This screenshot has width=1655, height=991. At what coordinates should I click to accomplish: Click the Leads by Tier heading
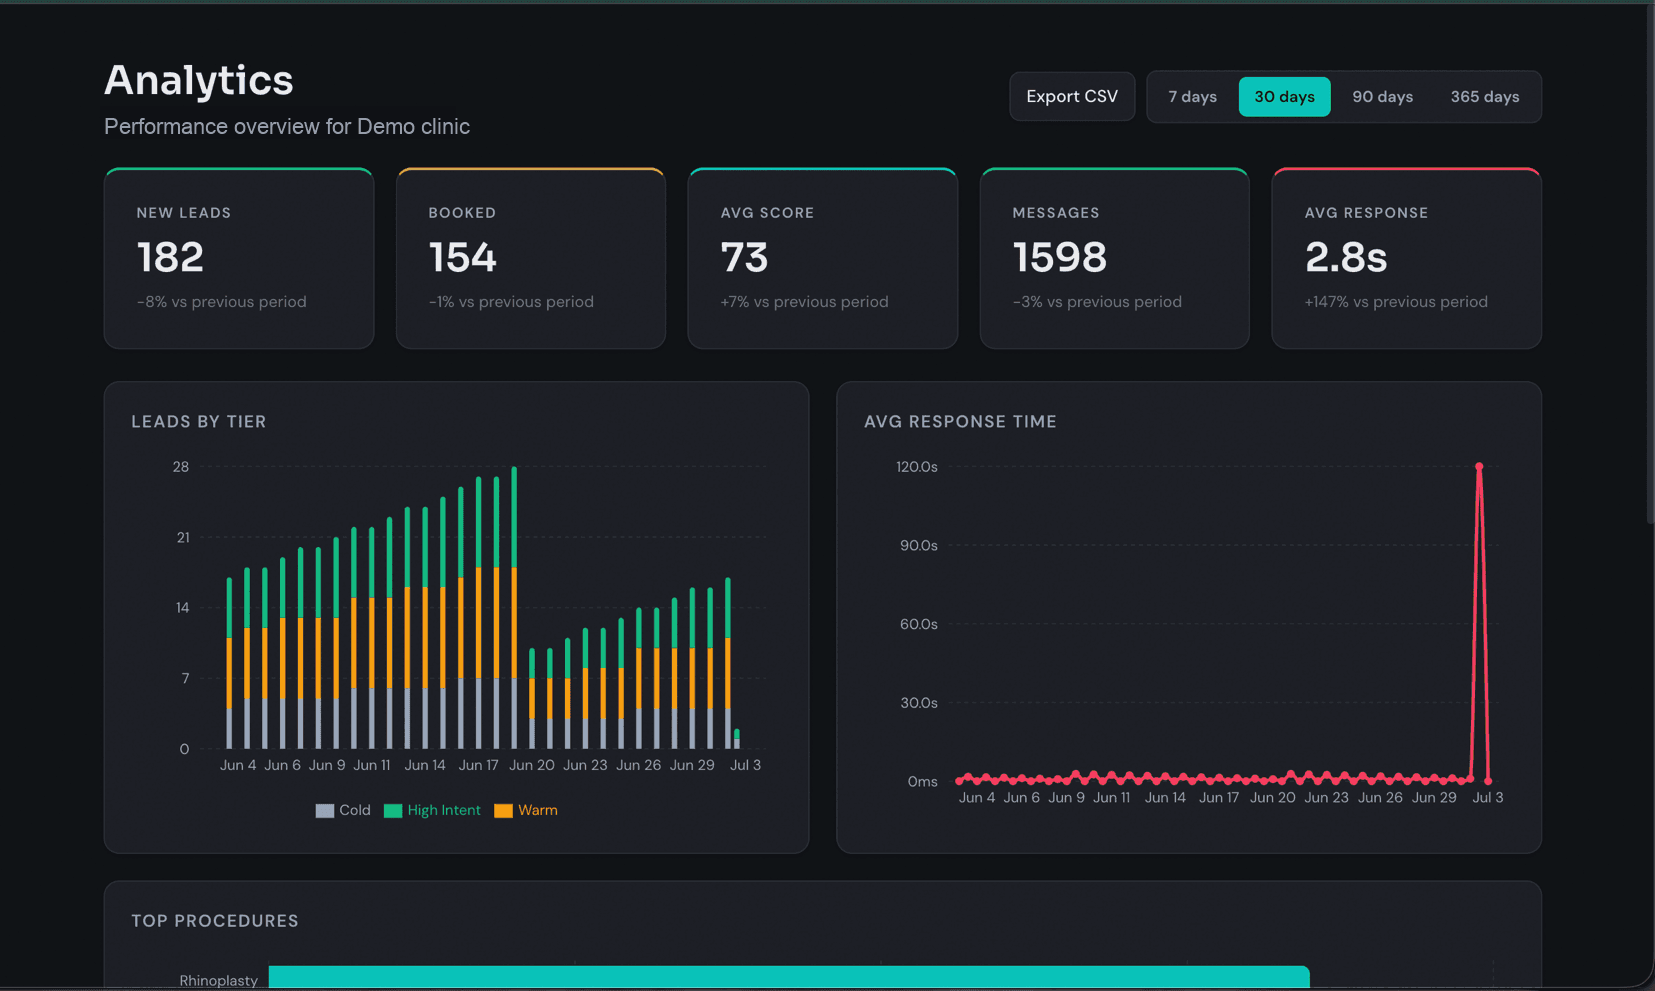pyautogui.click(x=199, y=422)
